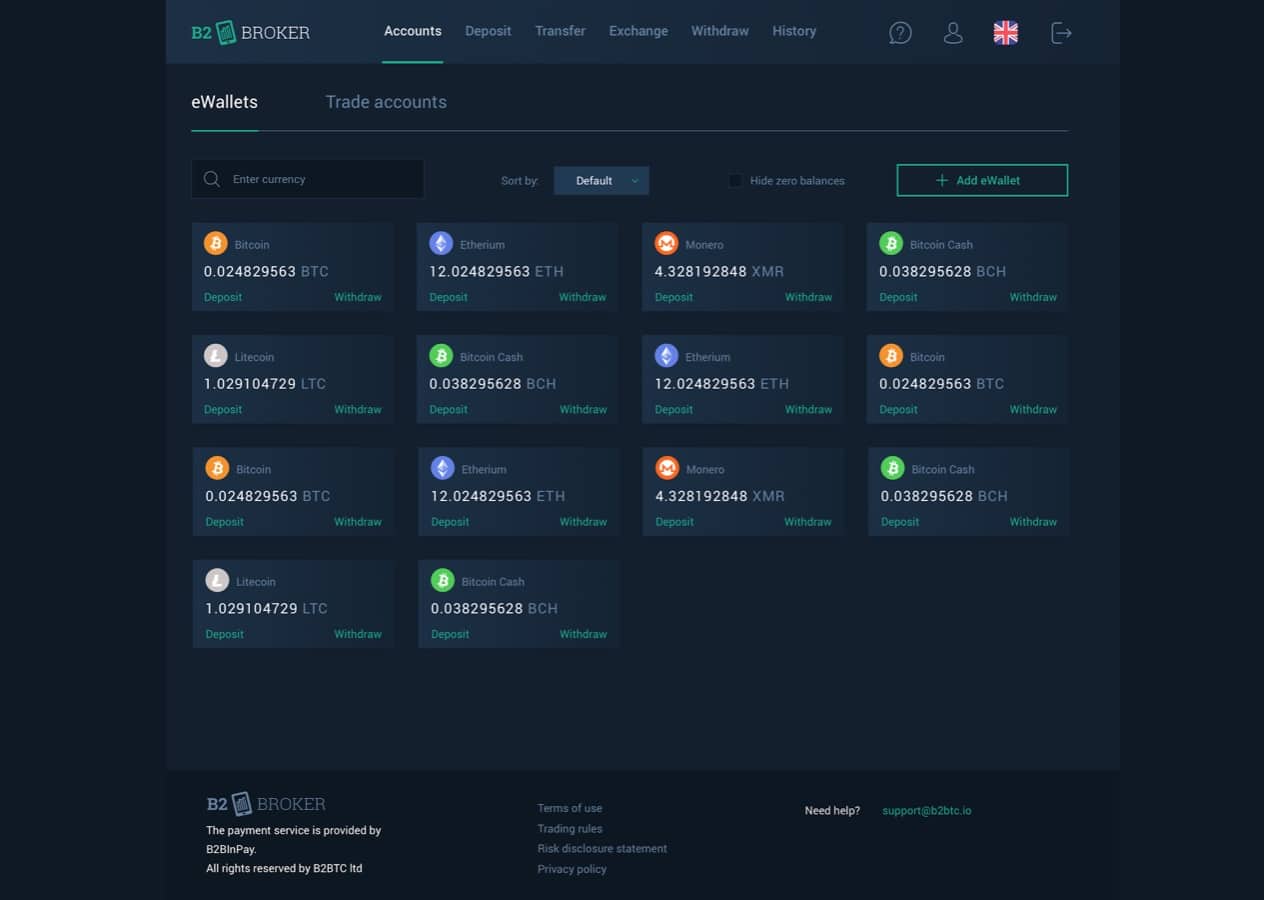Click the plus icon on Add eWallet
This screenshot has height=900, width=1265.
pos(941,180)
